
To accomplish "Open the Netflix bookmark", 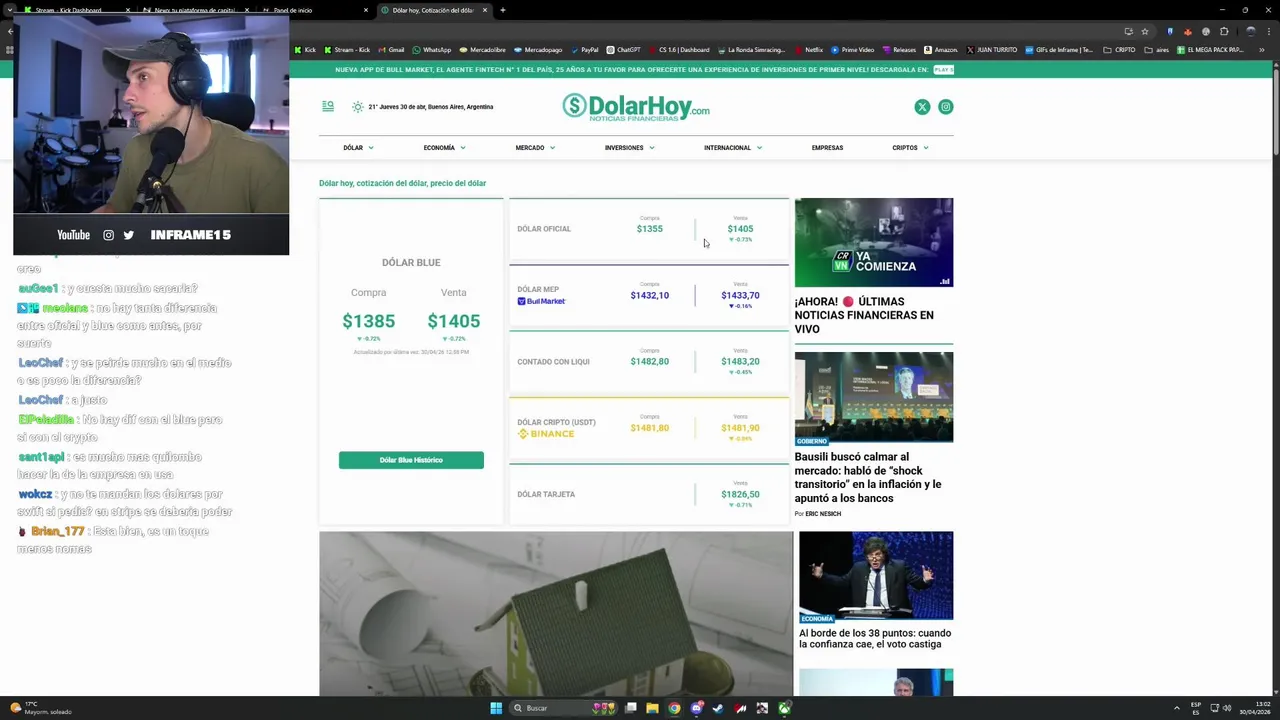I will [808, 49].
